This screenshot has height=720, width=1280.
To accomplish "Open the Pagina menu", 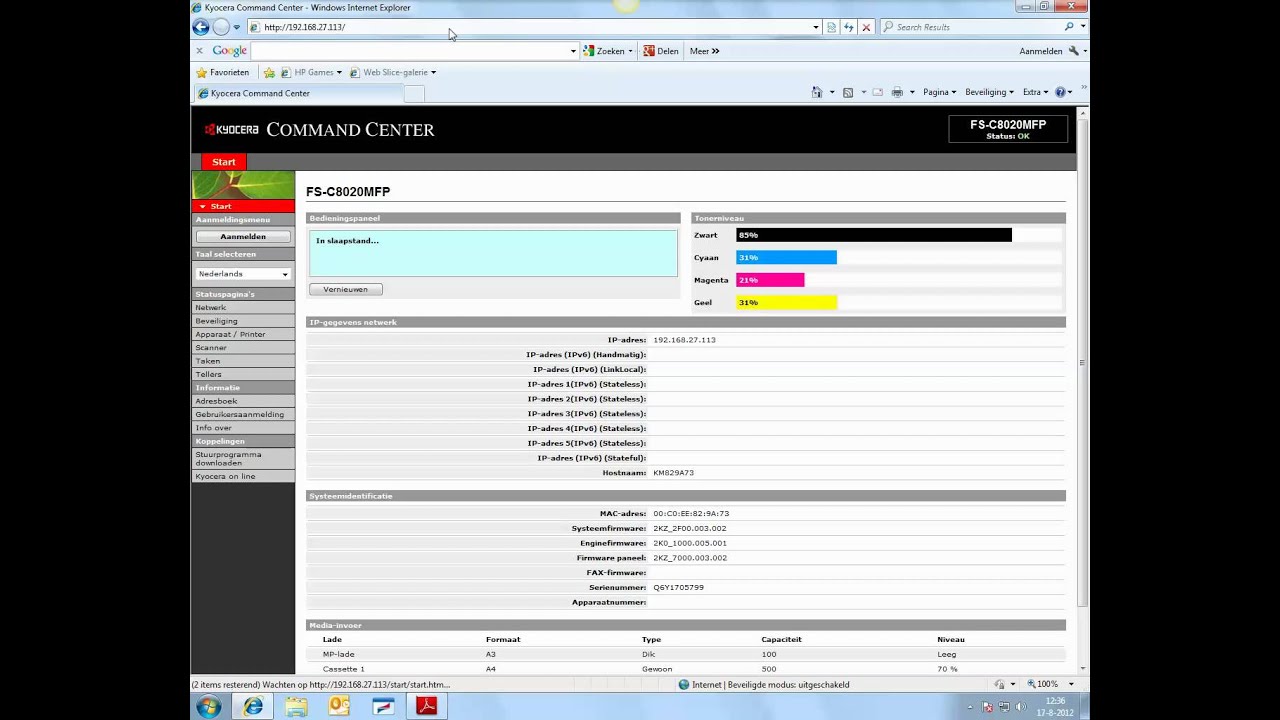I will pyautogui.click(x=939, y=92).
